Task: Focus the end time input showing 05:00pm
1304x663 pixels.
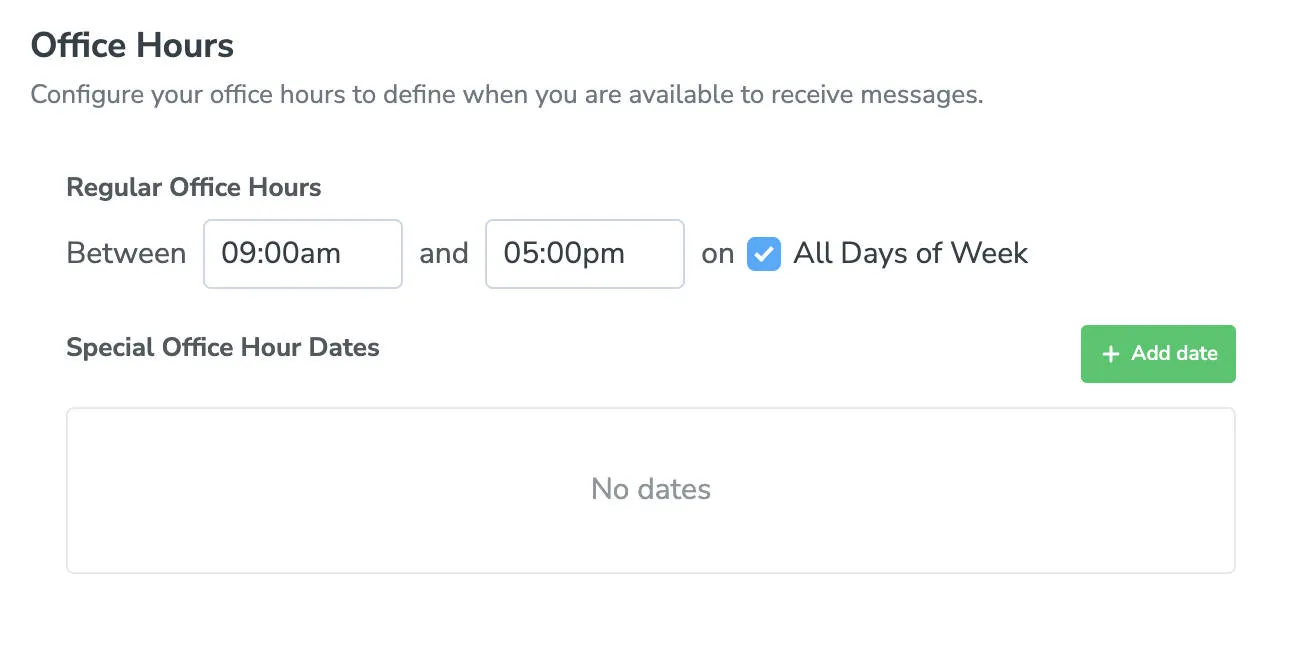Action: click(x=584, y=254)
